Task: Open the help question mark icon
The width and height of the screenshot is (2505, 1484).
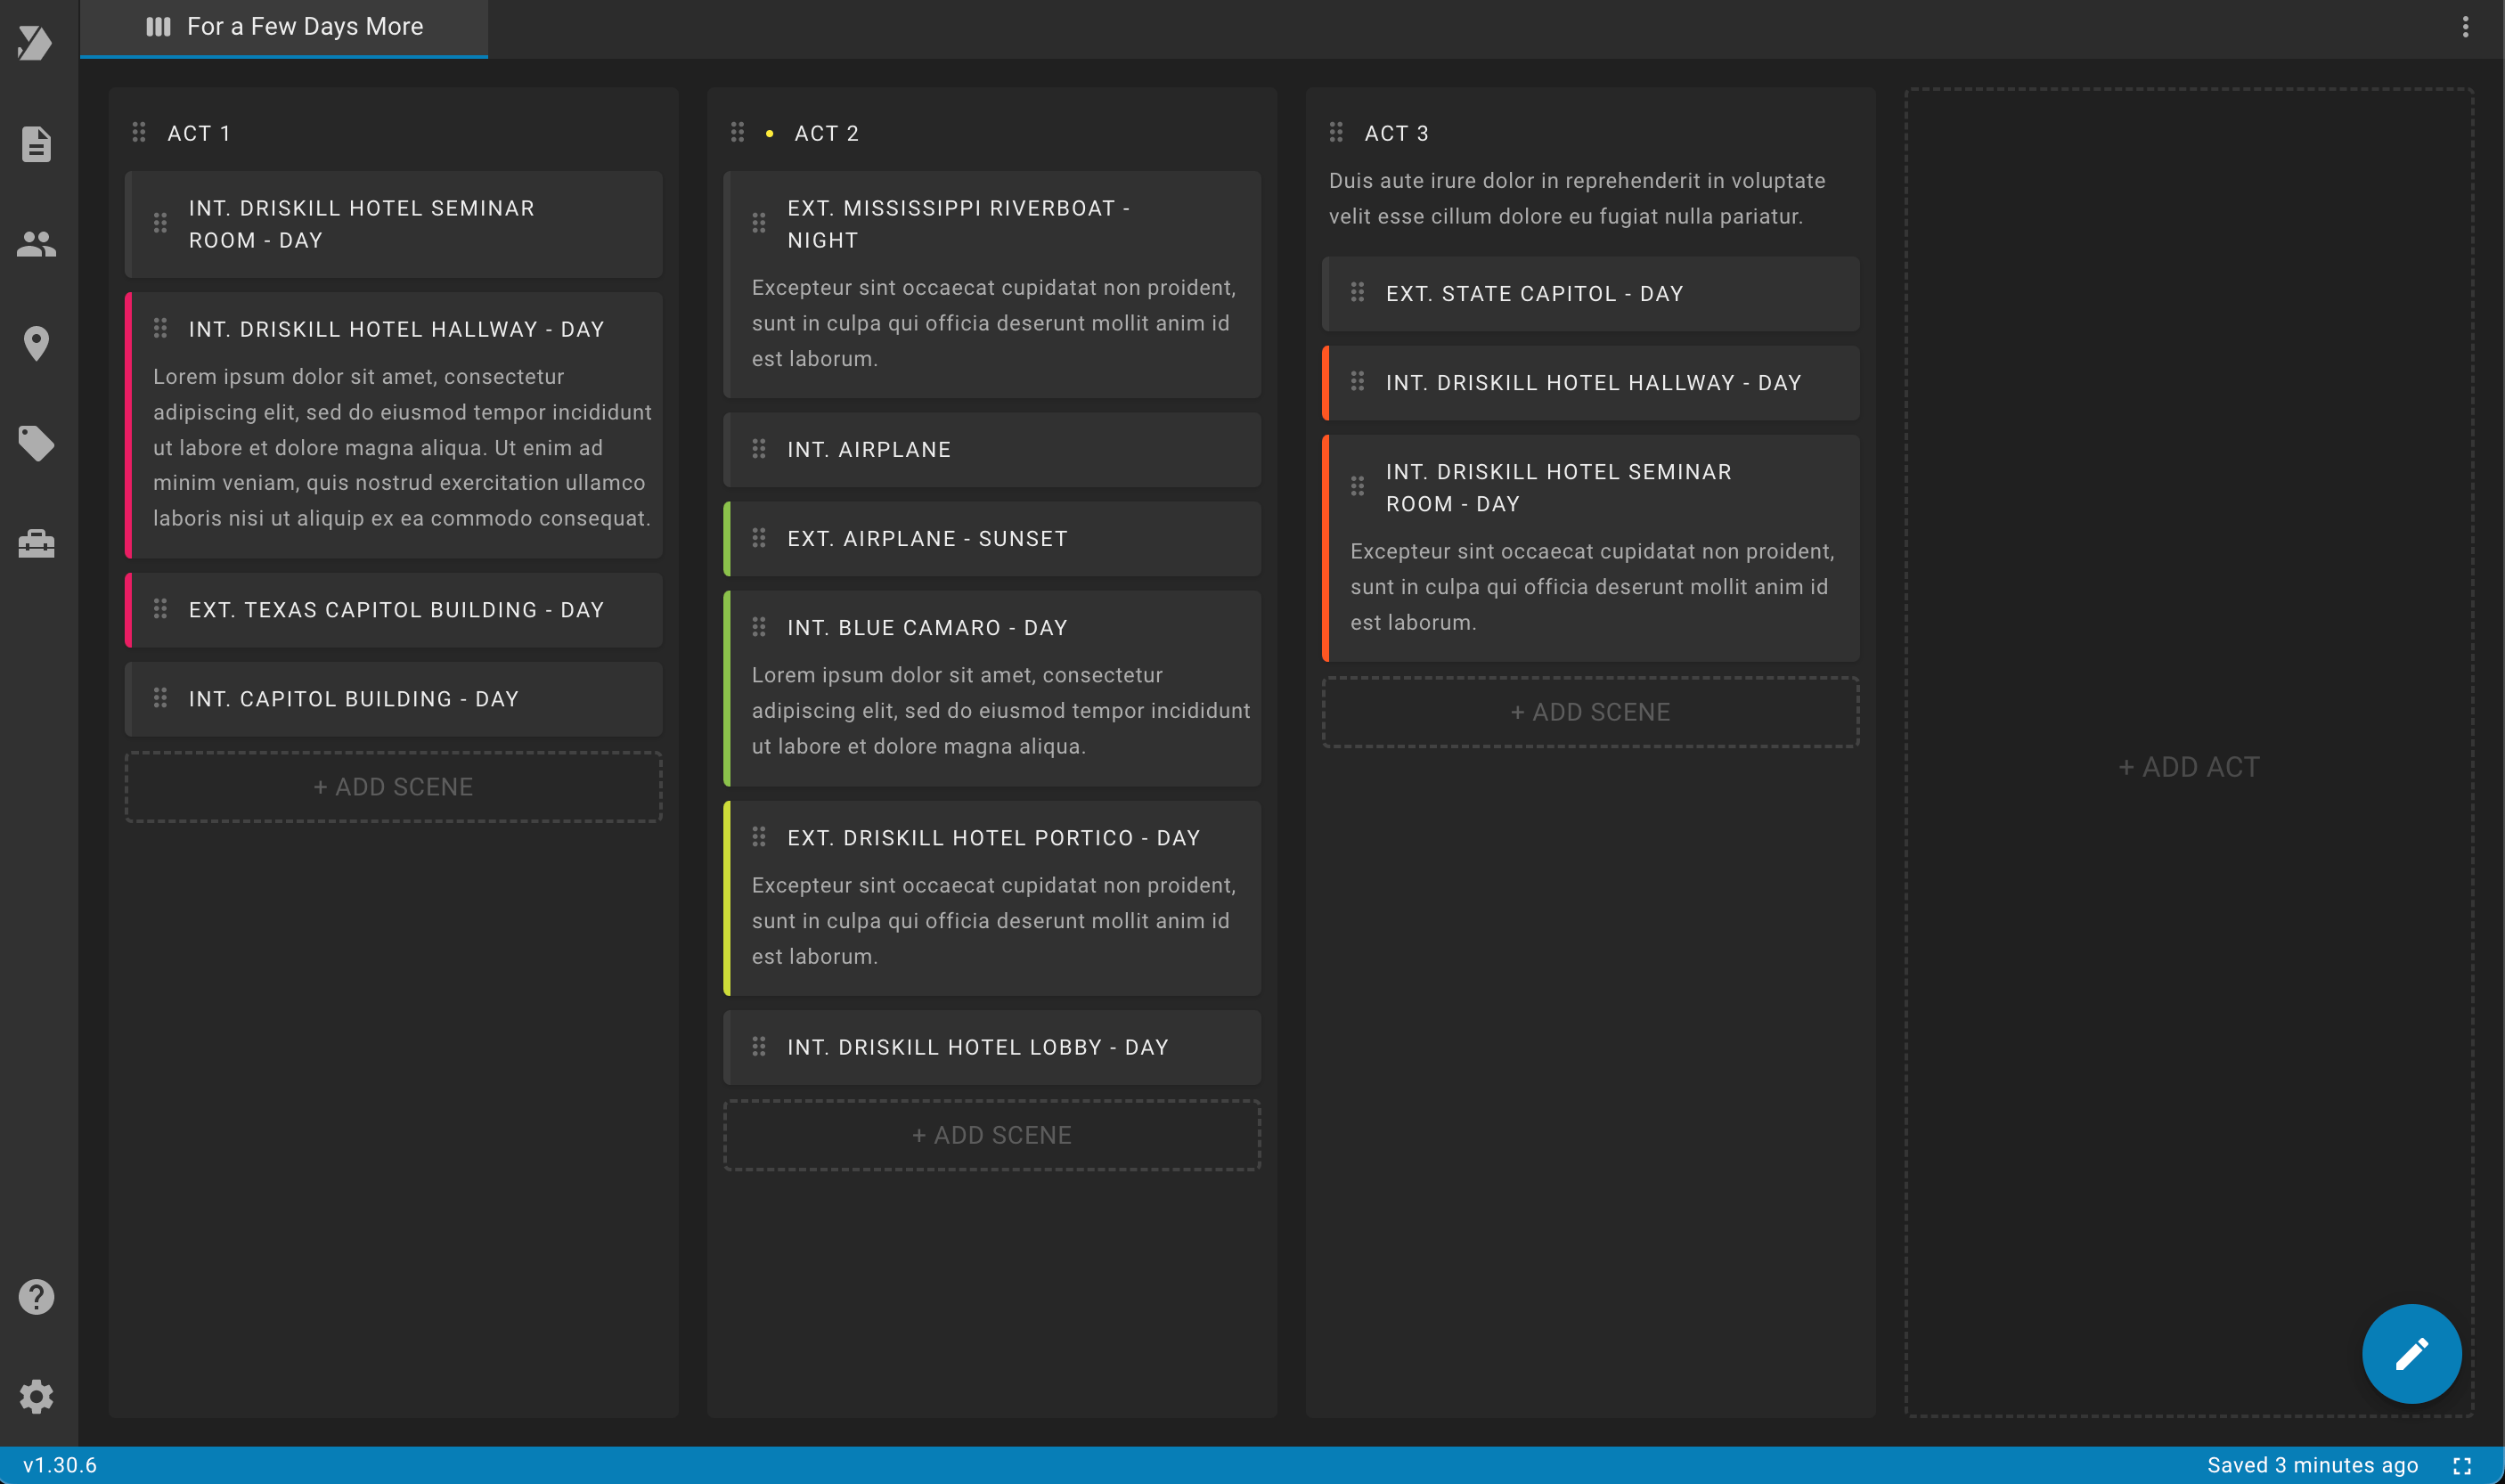Action: (x=36, y=1297)
